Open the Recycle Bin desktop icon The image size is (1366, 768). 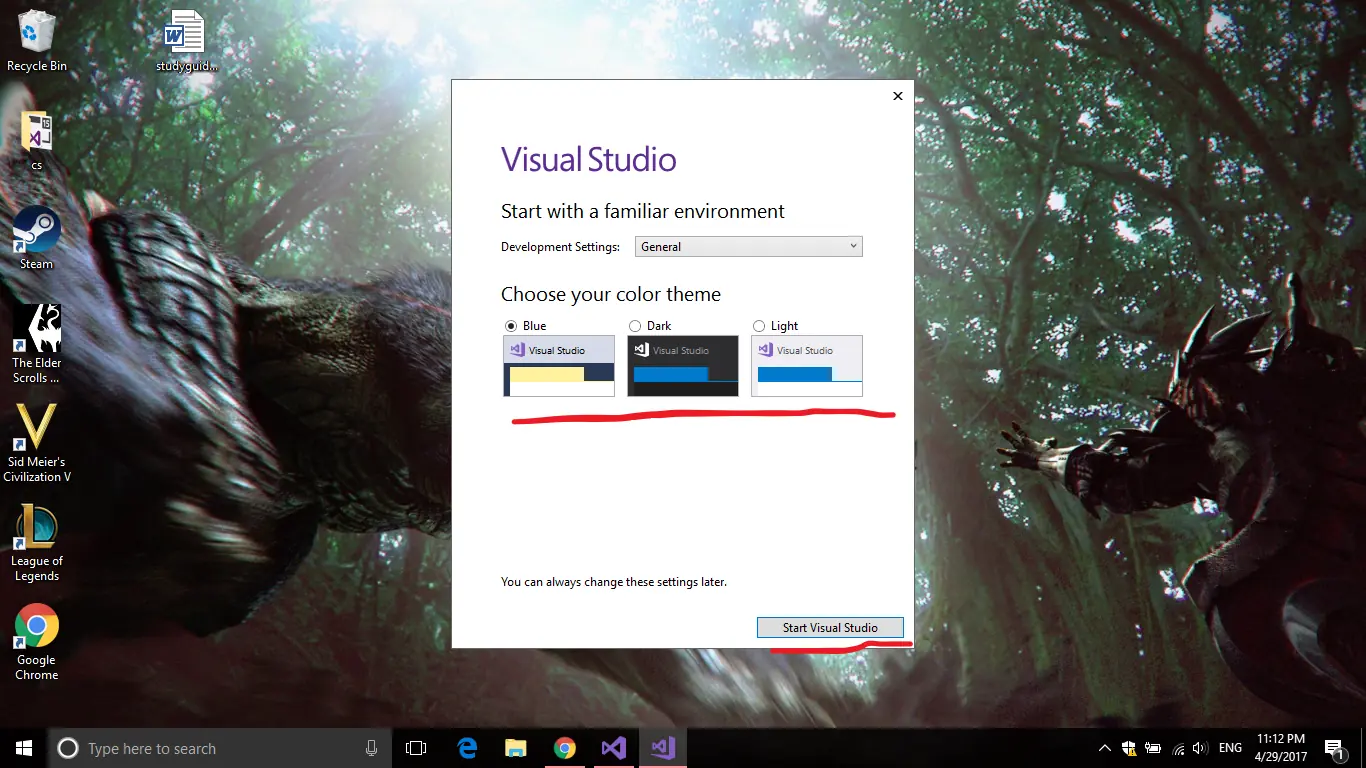tap(36, 40)
